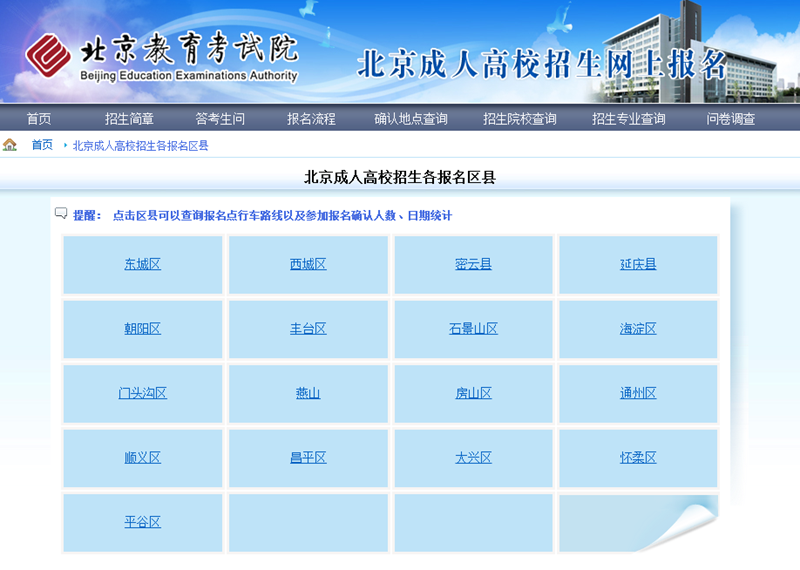800x570 pixels.
Task: Choose the 海淀区 district link
Action: 638,329
